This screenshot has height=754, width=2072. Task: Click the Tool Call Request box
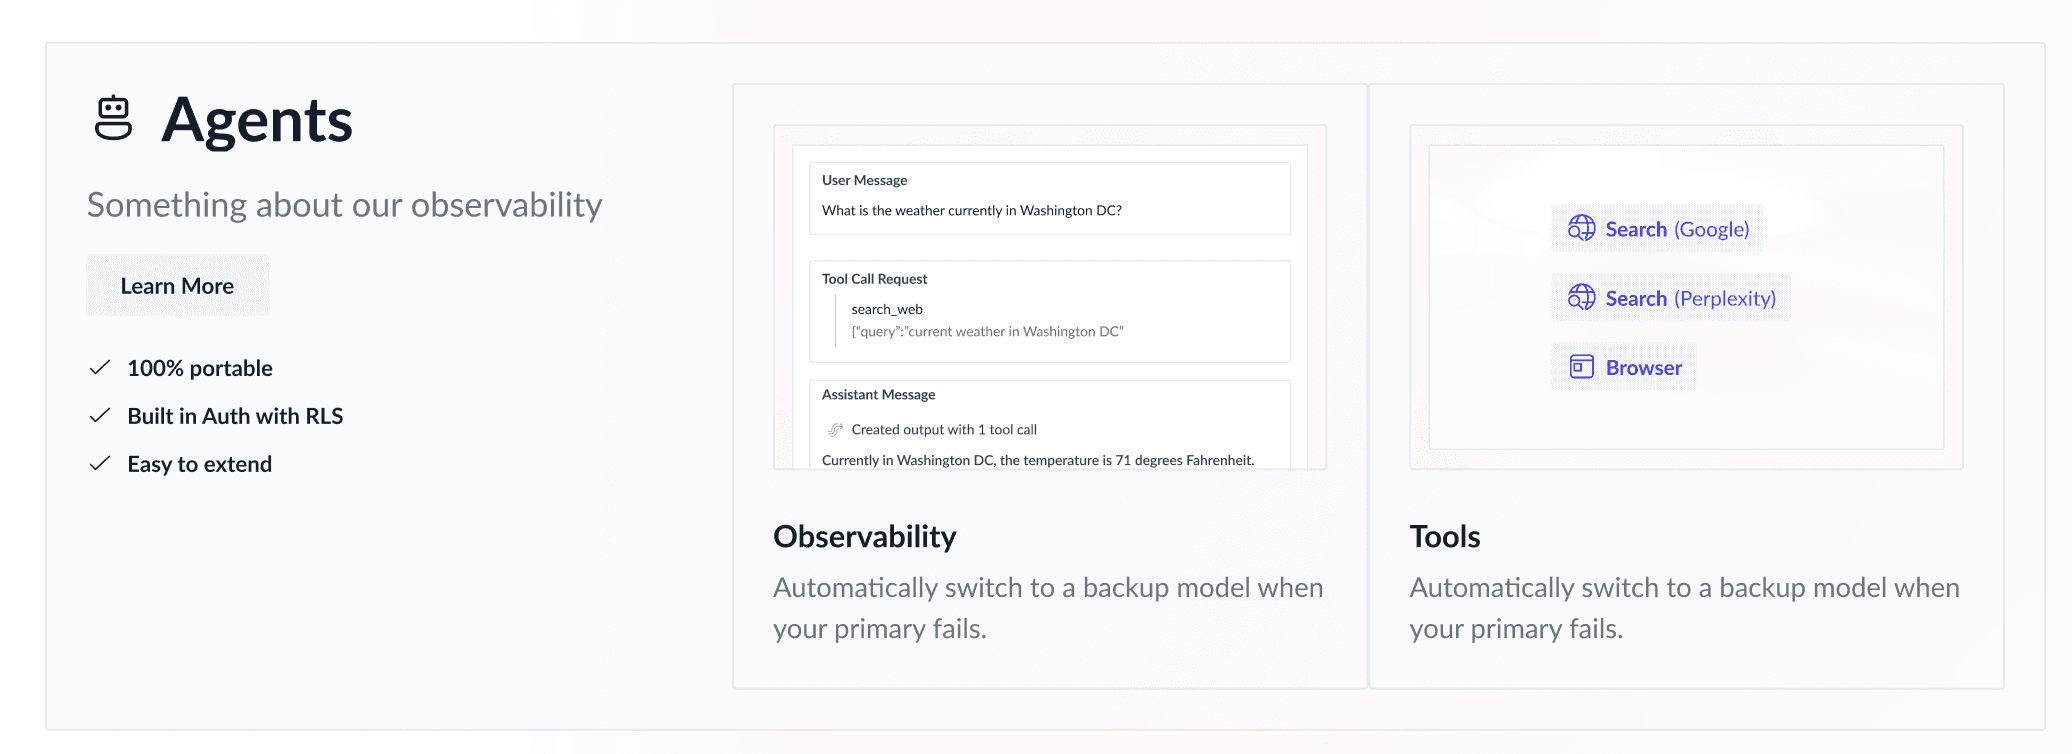[x=1049, y=311]
